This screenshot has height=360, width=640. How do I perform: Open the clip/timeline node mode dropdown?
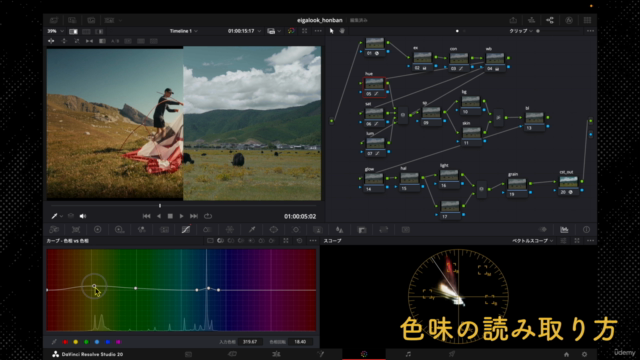(x=521, y=31)
